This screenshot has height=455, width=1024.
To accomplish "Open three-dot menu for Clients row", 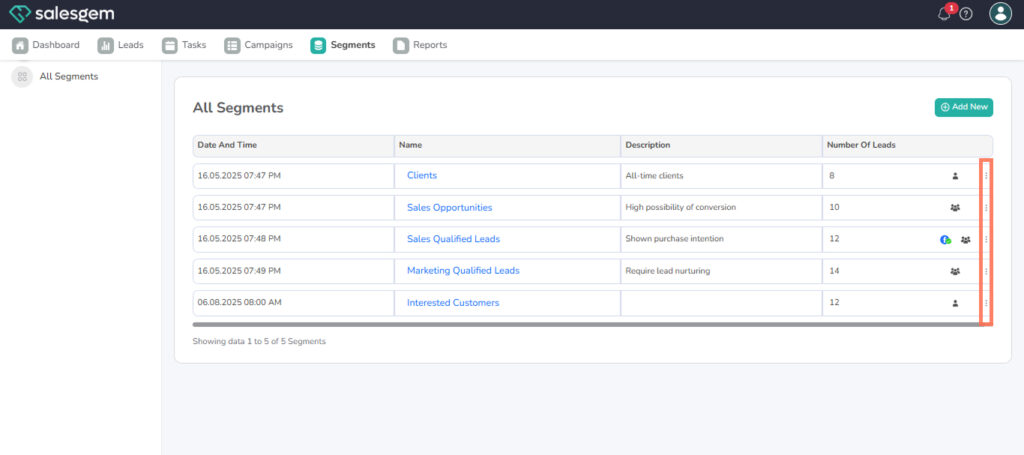I will point(986,176).
